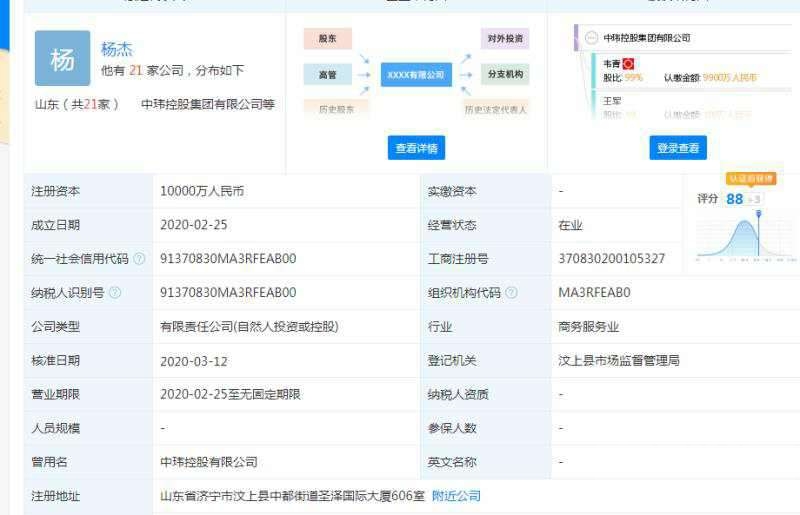The width and height of the screenshot is (800, 515).
Task: Click the 认证后修改 orange tag
Action: tap(750, 178)
